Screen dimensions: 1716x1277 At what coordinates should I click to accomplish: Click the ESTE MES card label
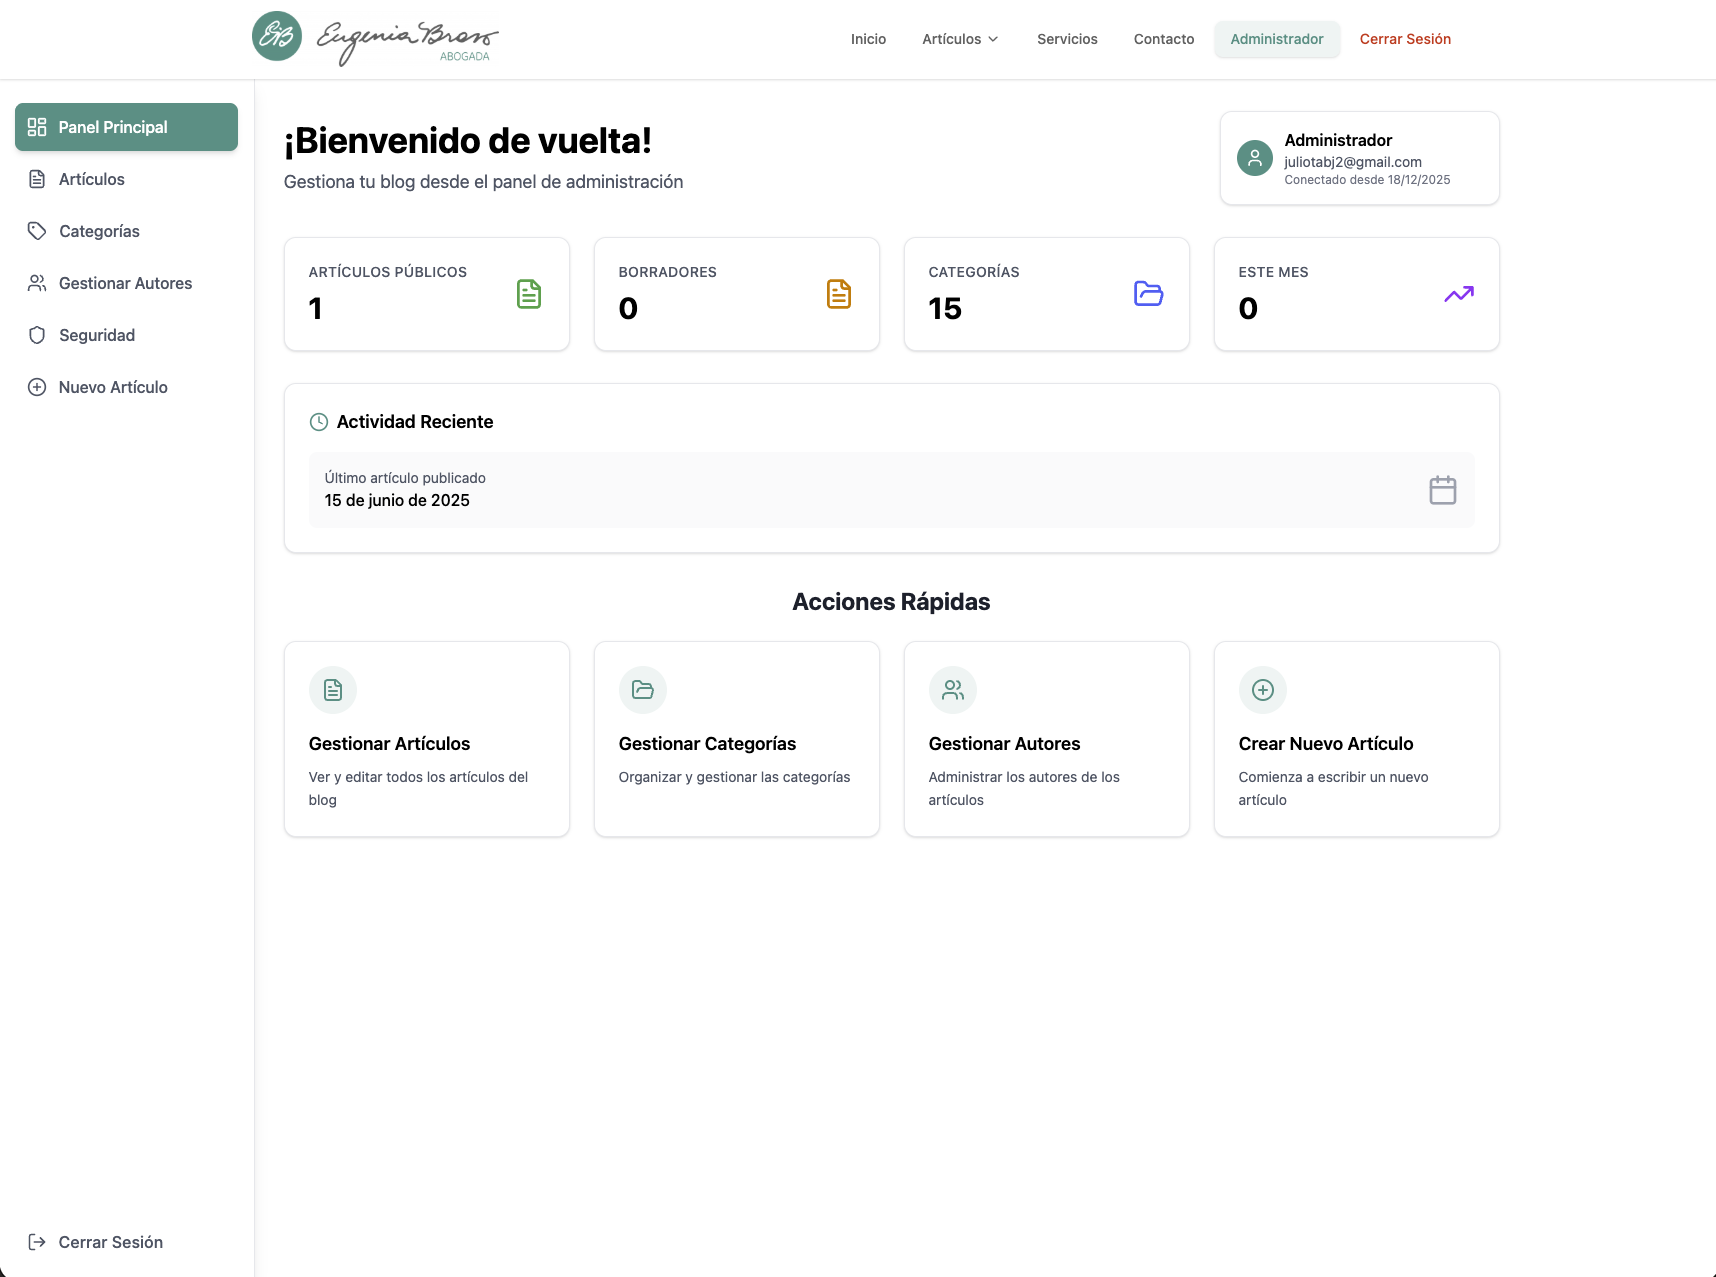coord(1273,272)
